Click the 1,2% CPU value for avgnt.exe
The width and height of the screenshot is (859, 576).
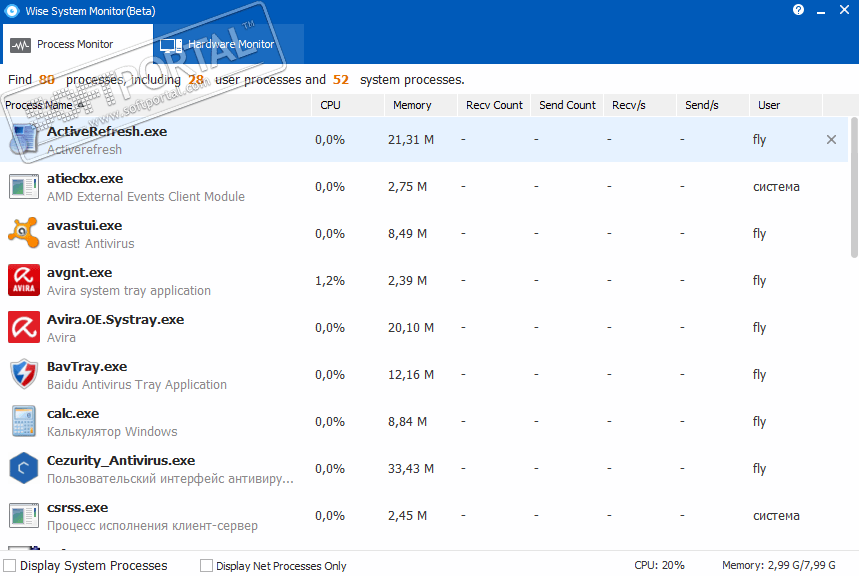[330, 281]
